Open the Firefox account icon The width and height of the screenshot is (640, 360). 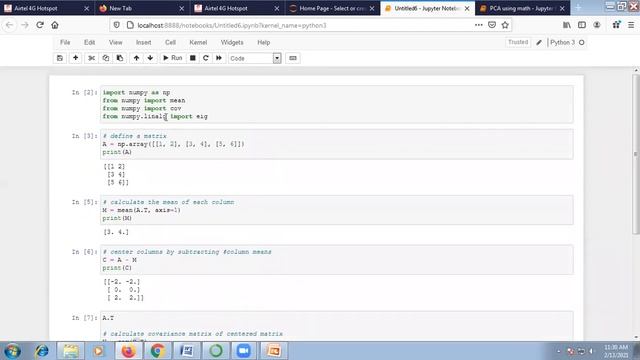click(x=597, y=25)
